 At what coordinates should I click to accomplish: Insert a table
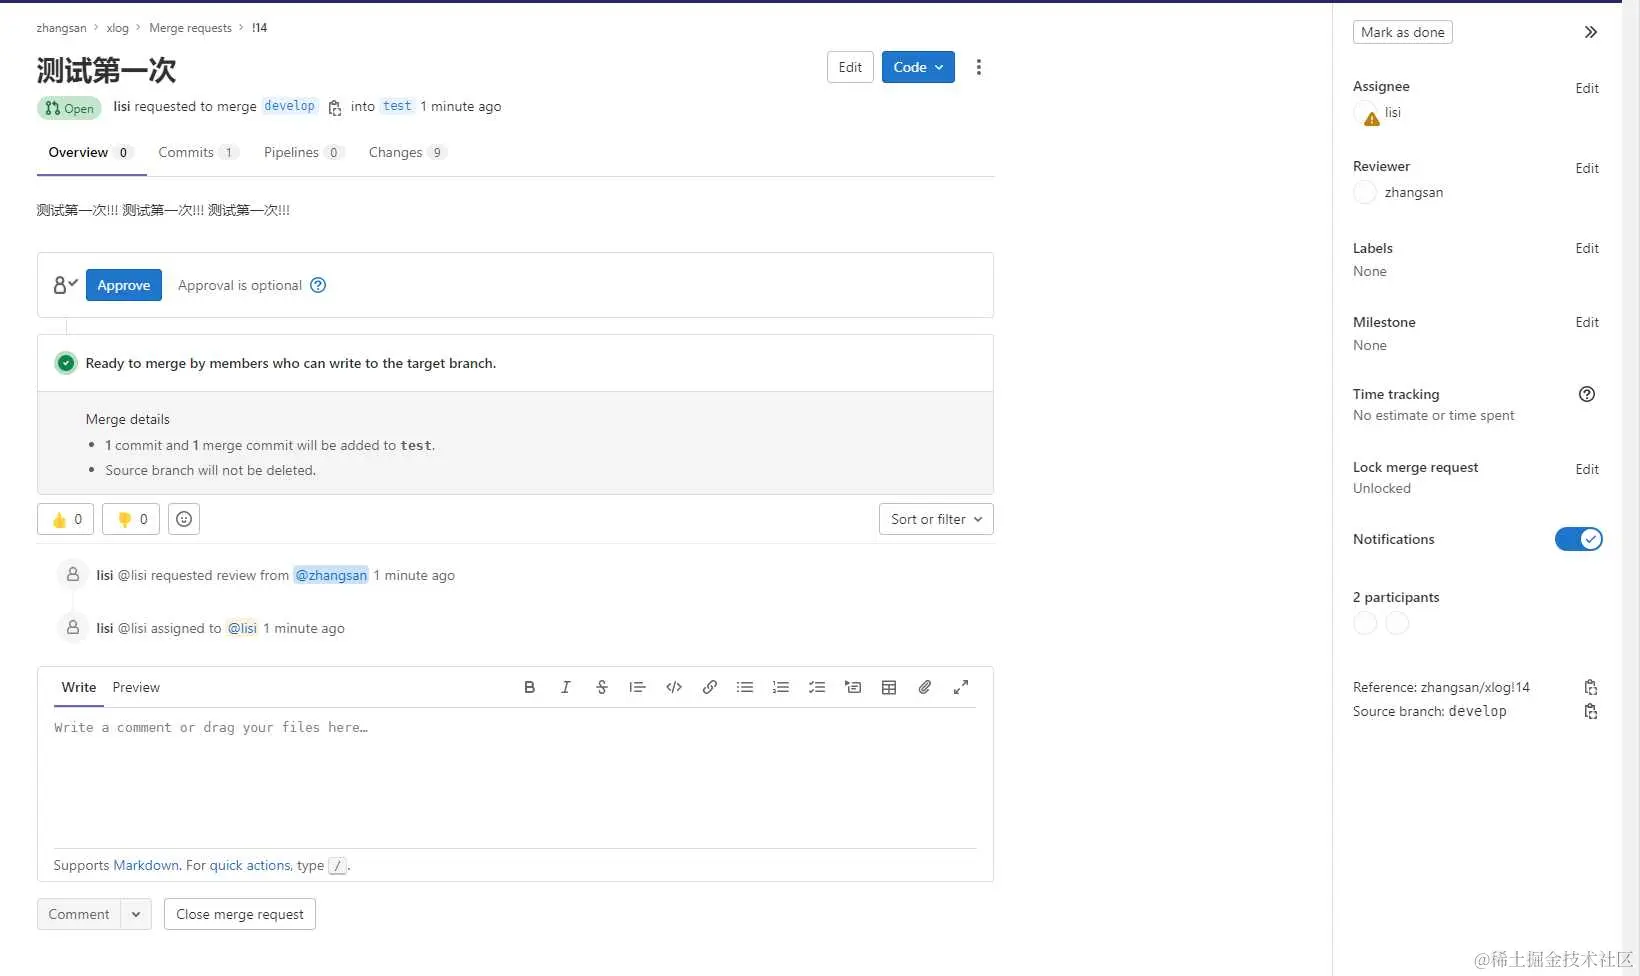[x=889, y=687]
